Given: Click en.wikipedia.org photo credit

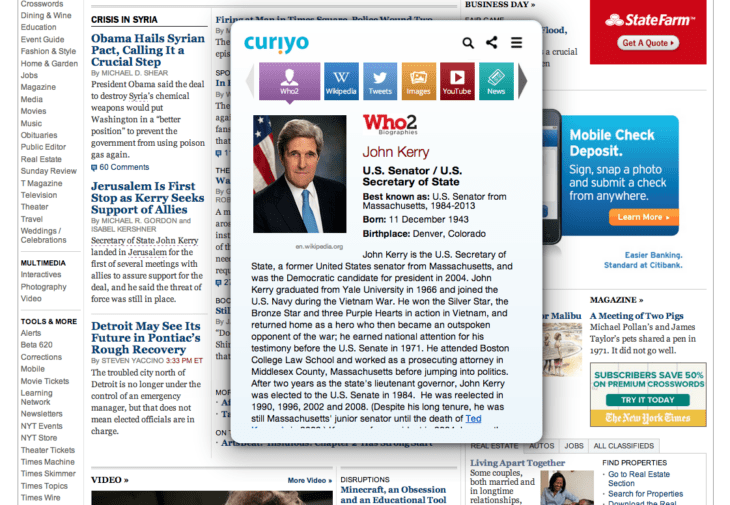Looking at the screenshot, I should click(x=319, y=247).
